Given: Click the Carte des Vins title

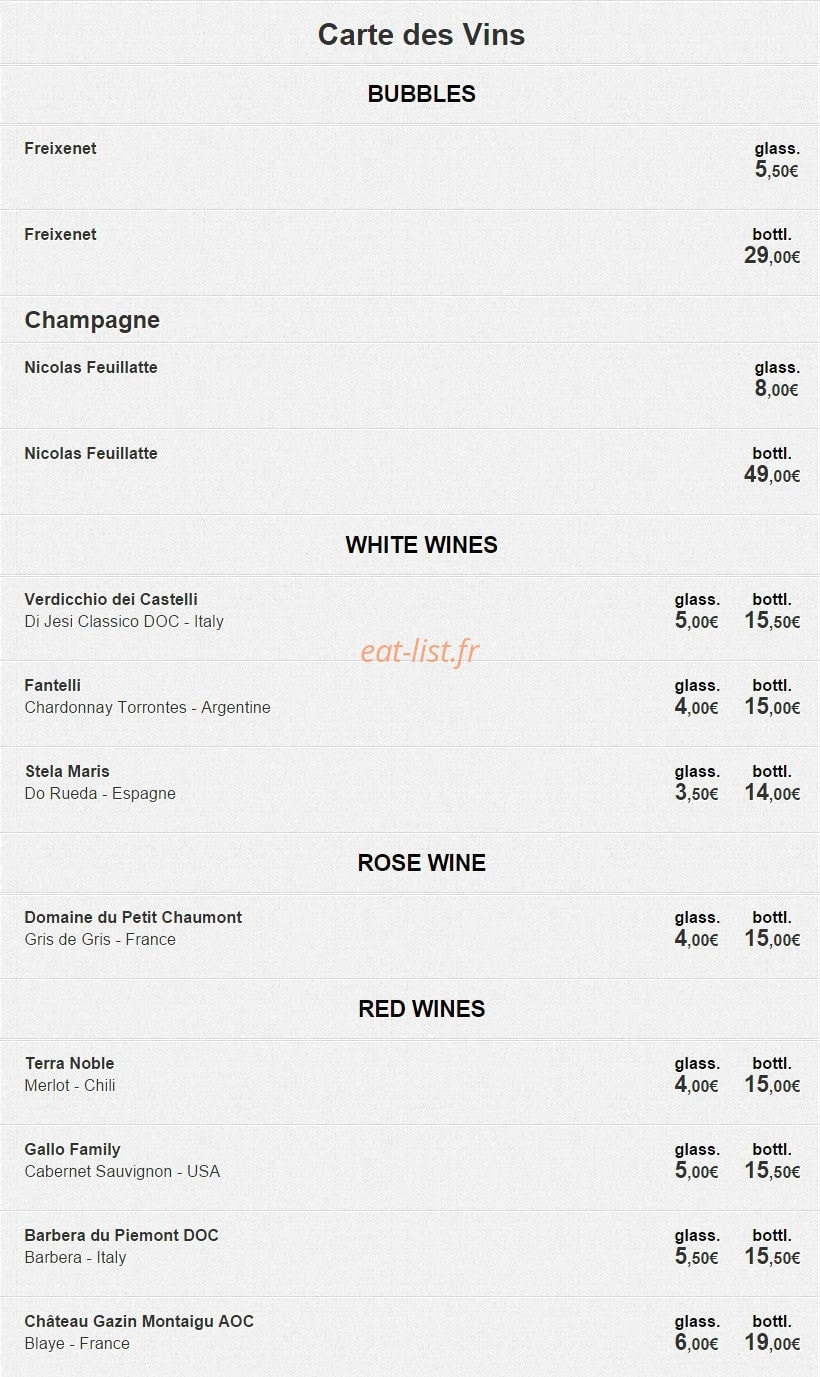Looking at the screenshot, I should pyautogui.click(x=421, y=34).
